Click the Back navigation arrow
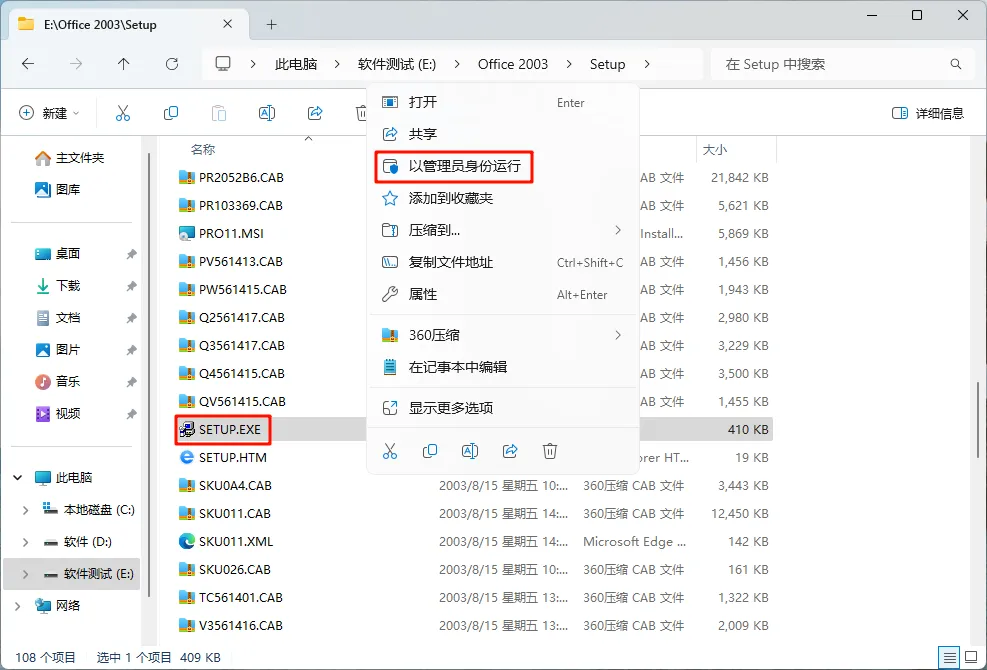This screenshot has height=670, width=987. click(28, 64)
